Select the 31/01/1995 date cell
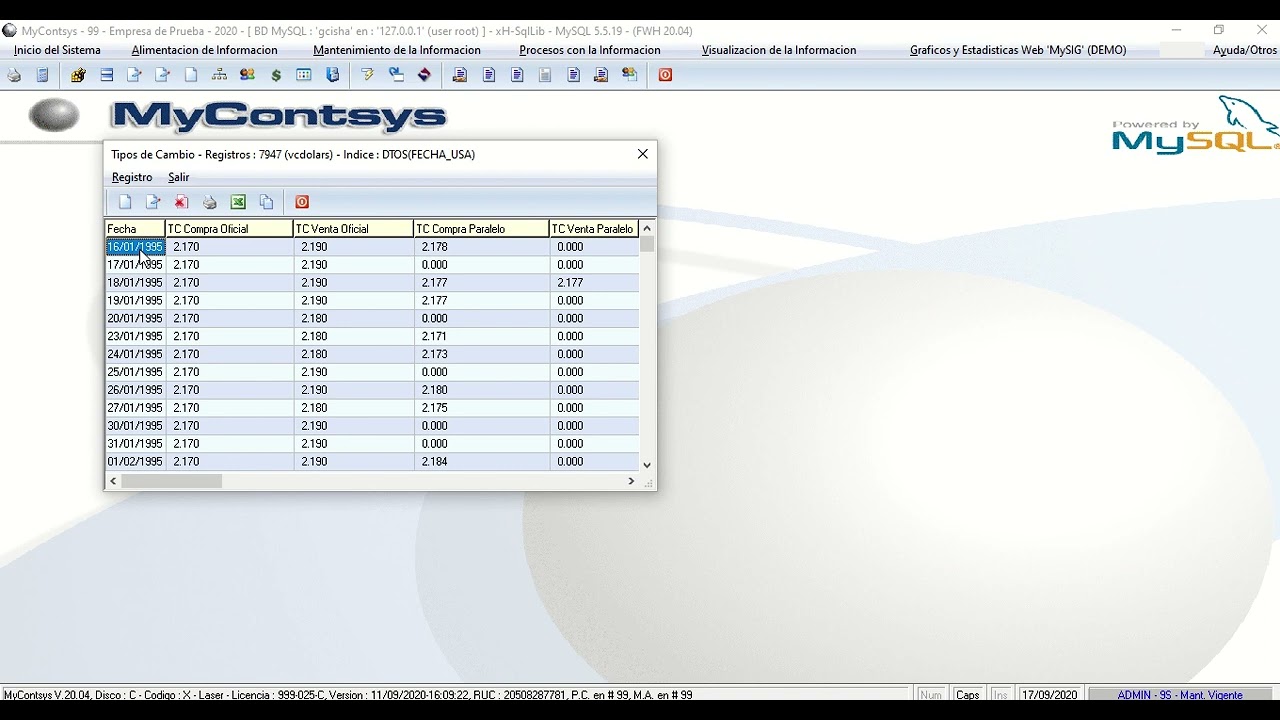Viewport: 1280px width, 720px height. 135,444
